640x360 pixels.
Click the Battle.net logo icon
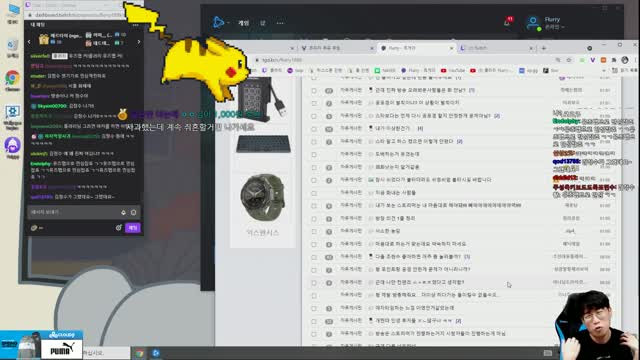[218, 22]
